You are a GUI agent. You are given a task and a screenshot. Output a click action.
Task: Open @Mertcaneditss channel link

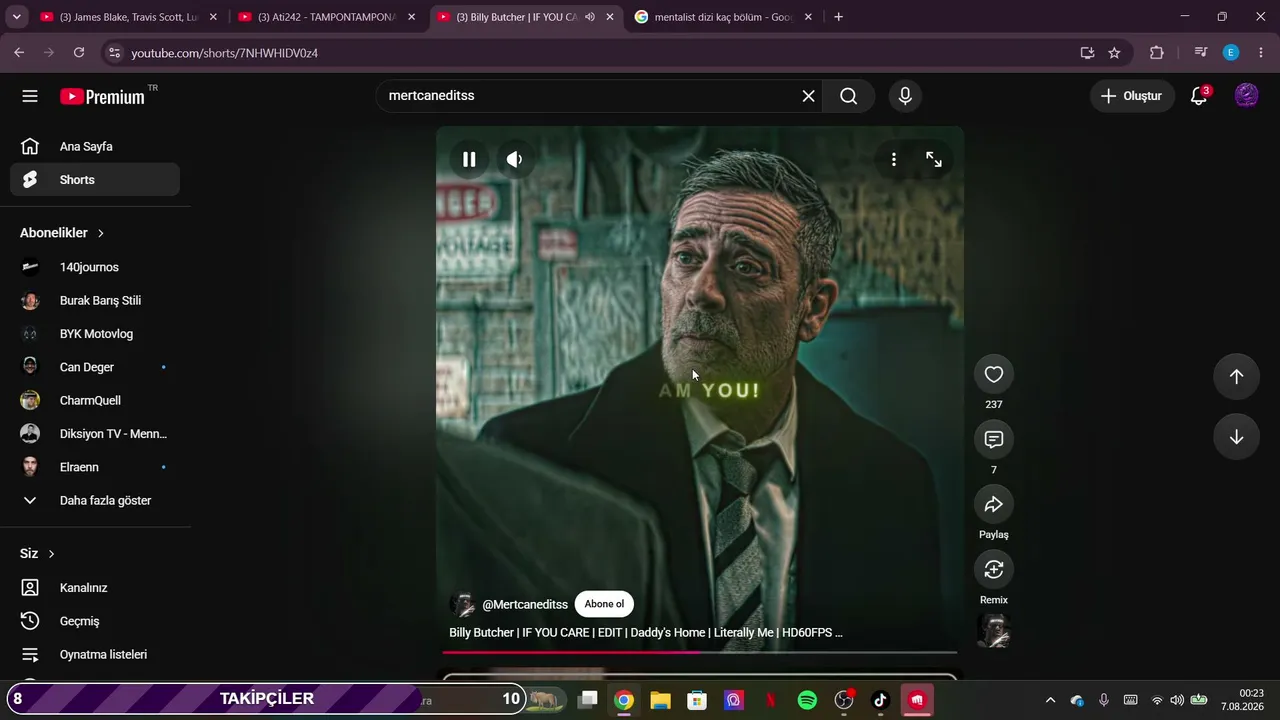525,604
